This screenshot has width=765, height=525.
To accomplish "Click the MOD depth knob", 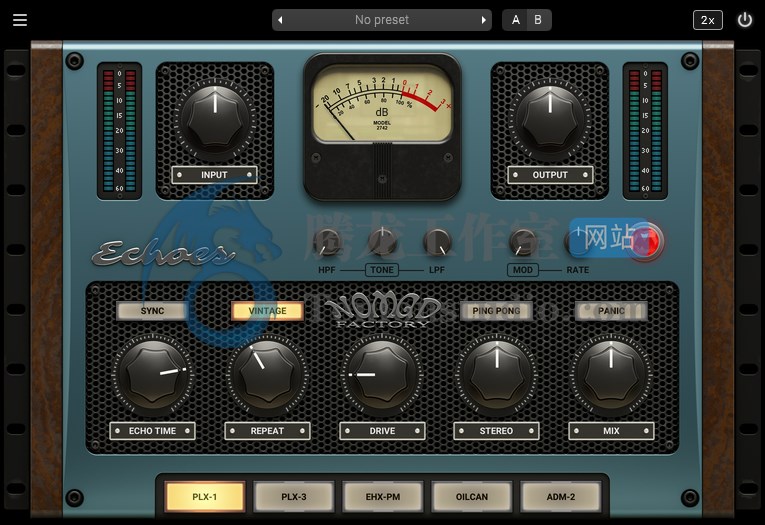I will pyautogui.click(x=523, y=242).
